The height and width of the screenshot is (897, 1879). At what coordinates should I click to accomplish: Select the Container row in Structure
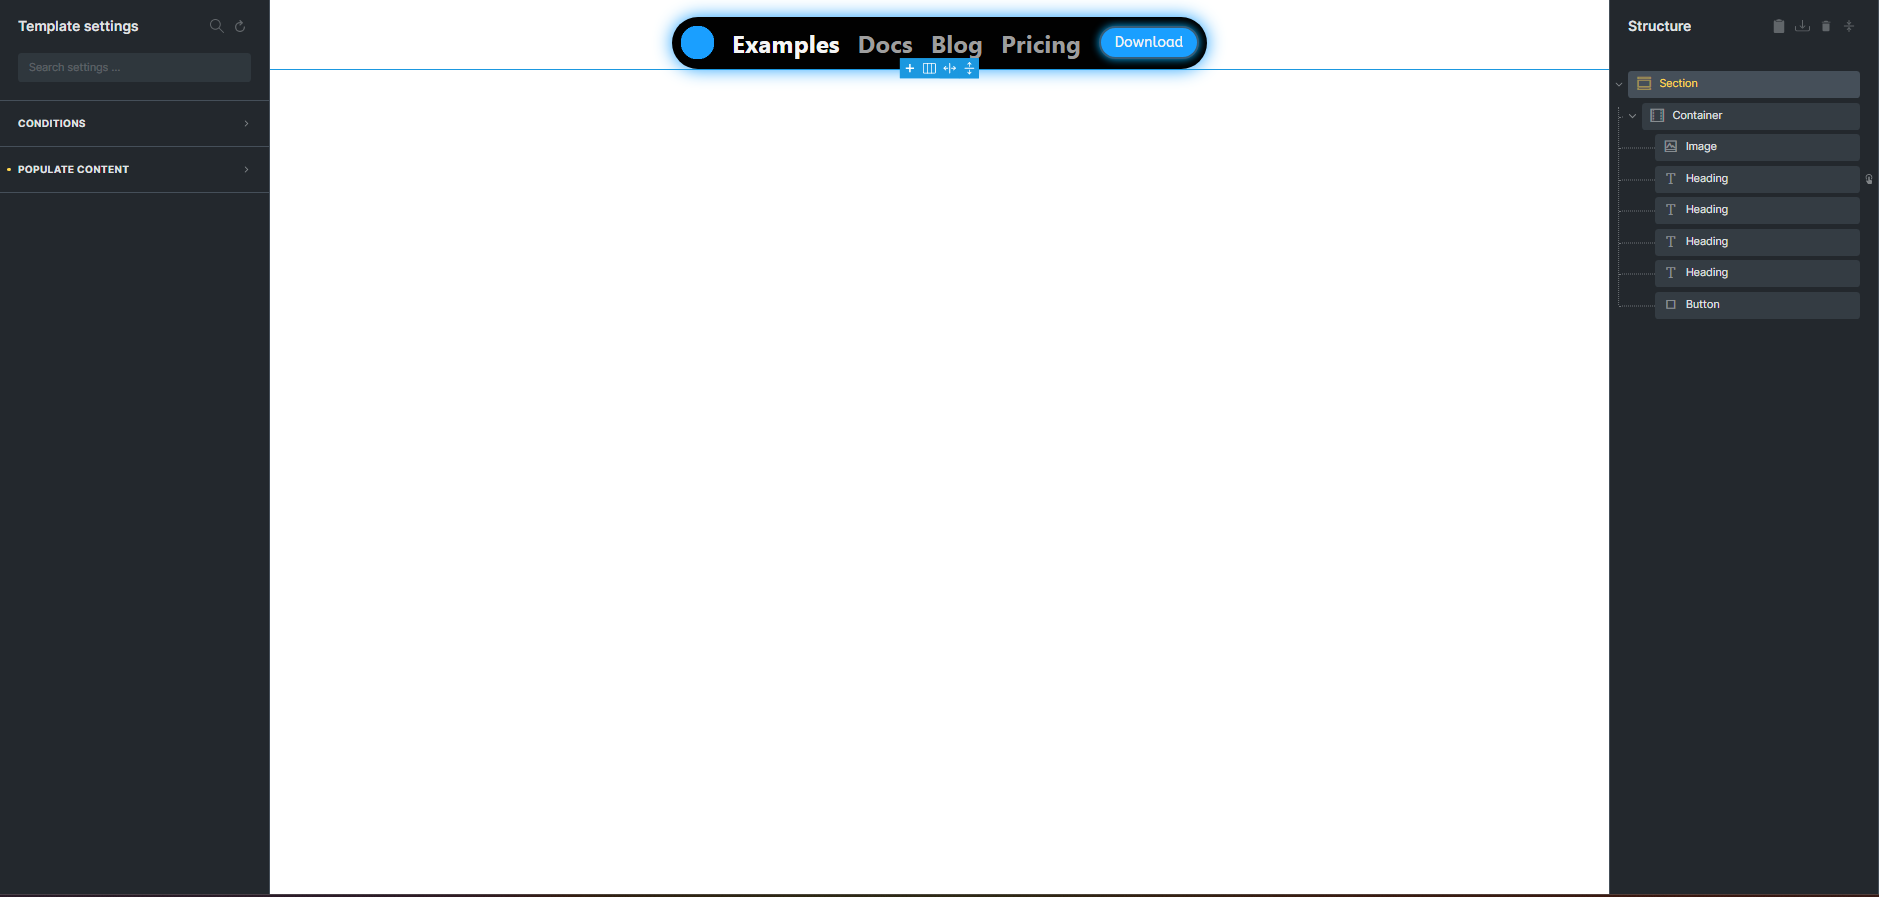(x=1751, y=116)
